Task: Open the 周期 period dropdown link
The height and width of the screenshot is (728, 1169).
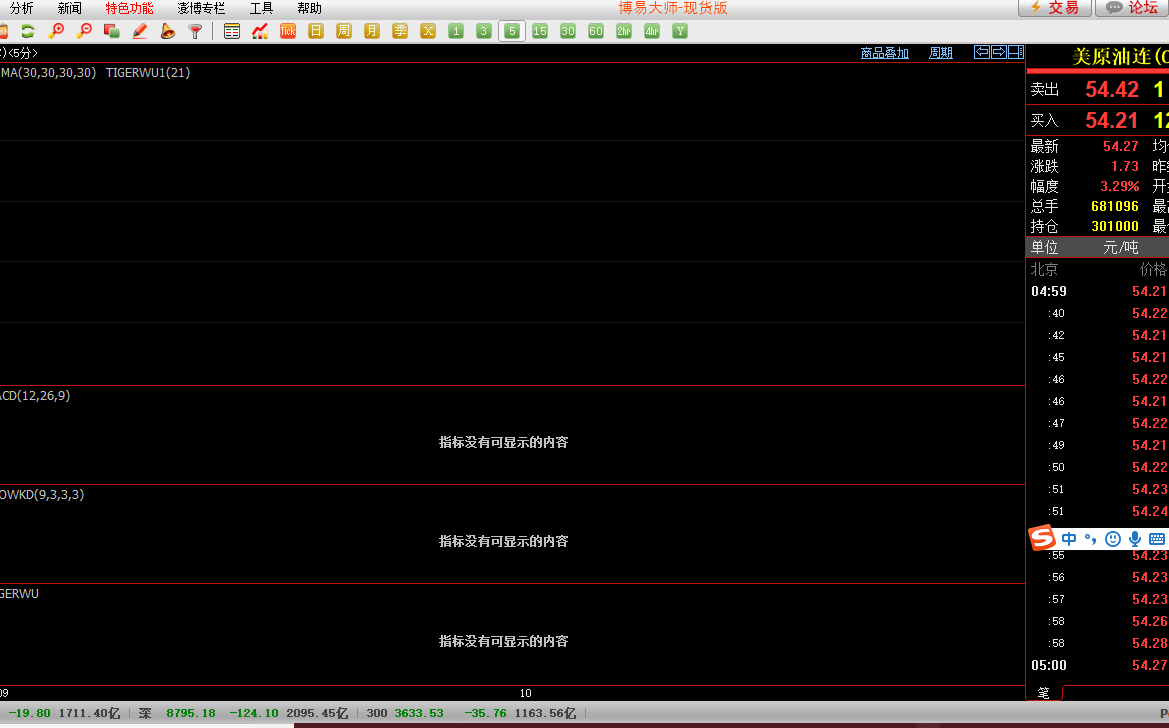Action: 941,53
